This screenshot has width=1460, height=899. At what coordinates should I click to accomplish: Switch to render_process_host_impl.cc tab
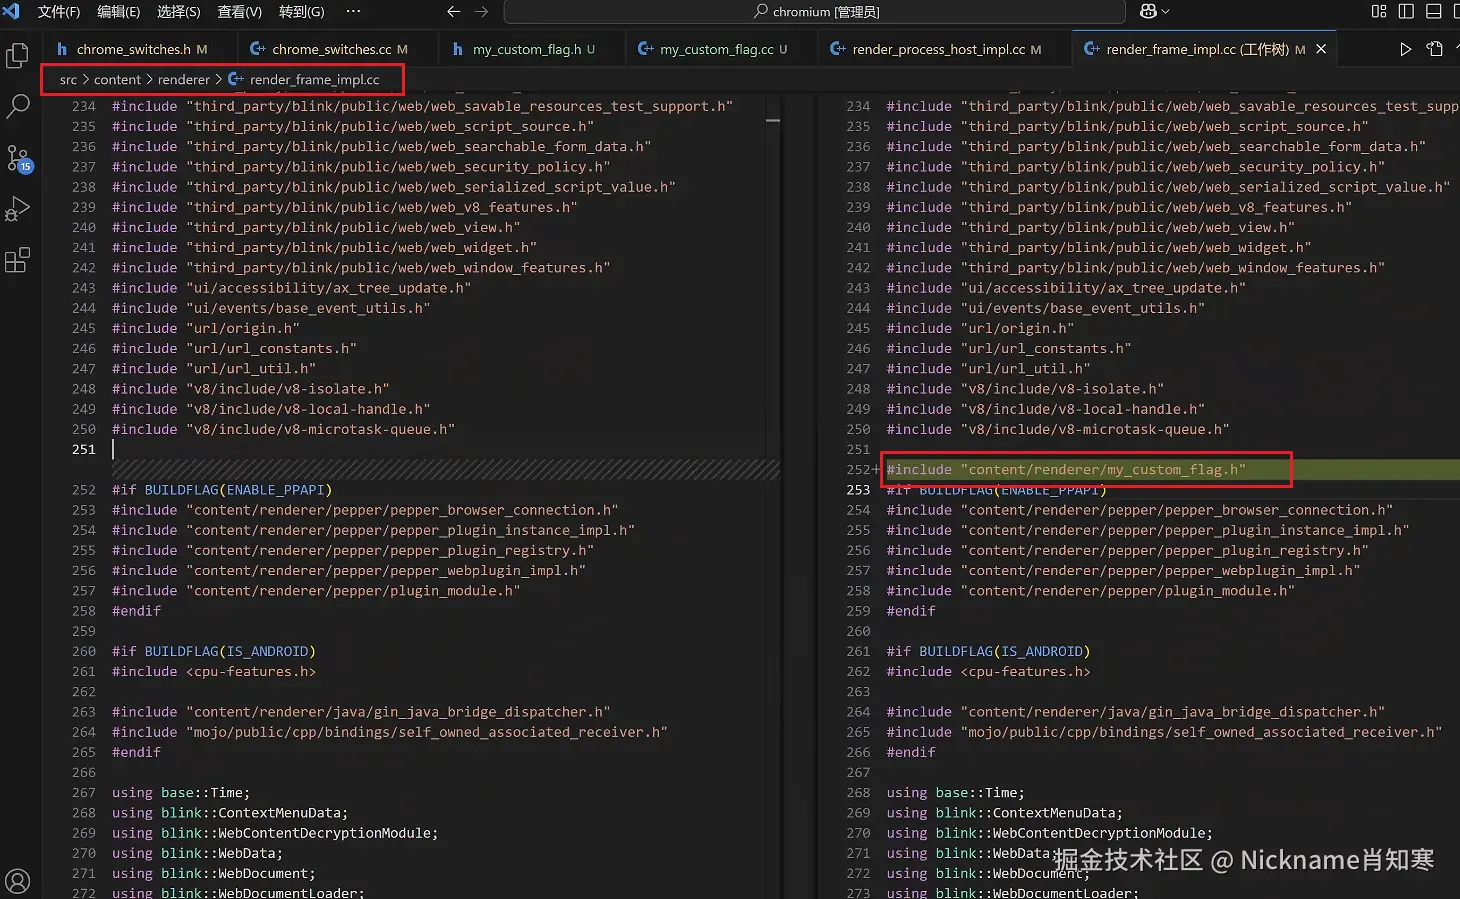click(x=943, y=49)
